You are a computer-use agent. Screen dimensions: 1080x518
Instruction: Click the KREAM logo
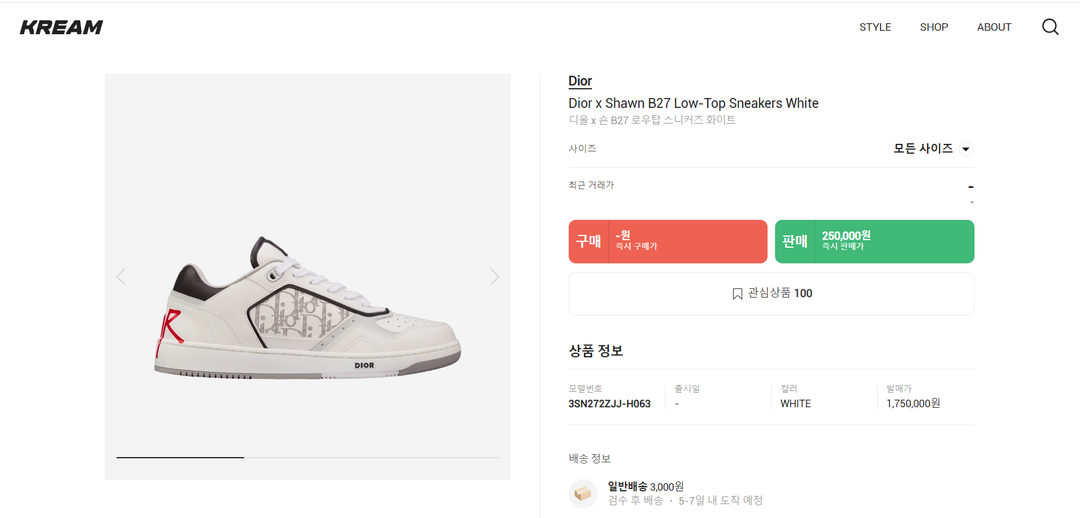click(61, 27)
